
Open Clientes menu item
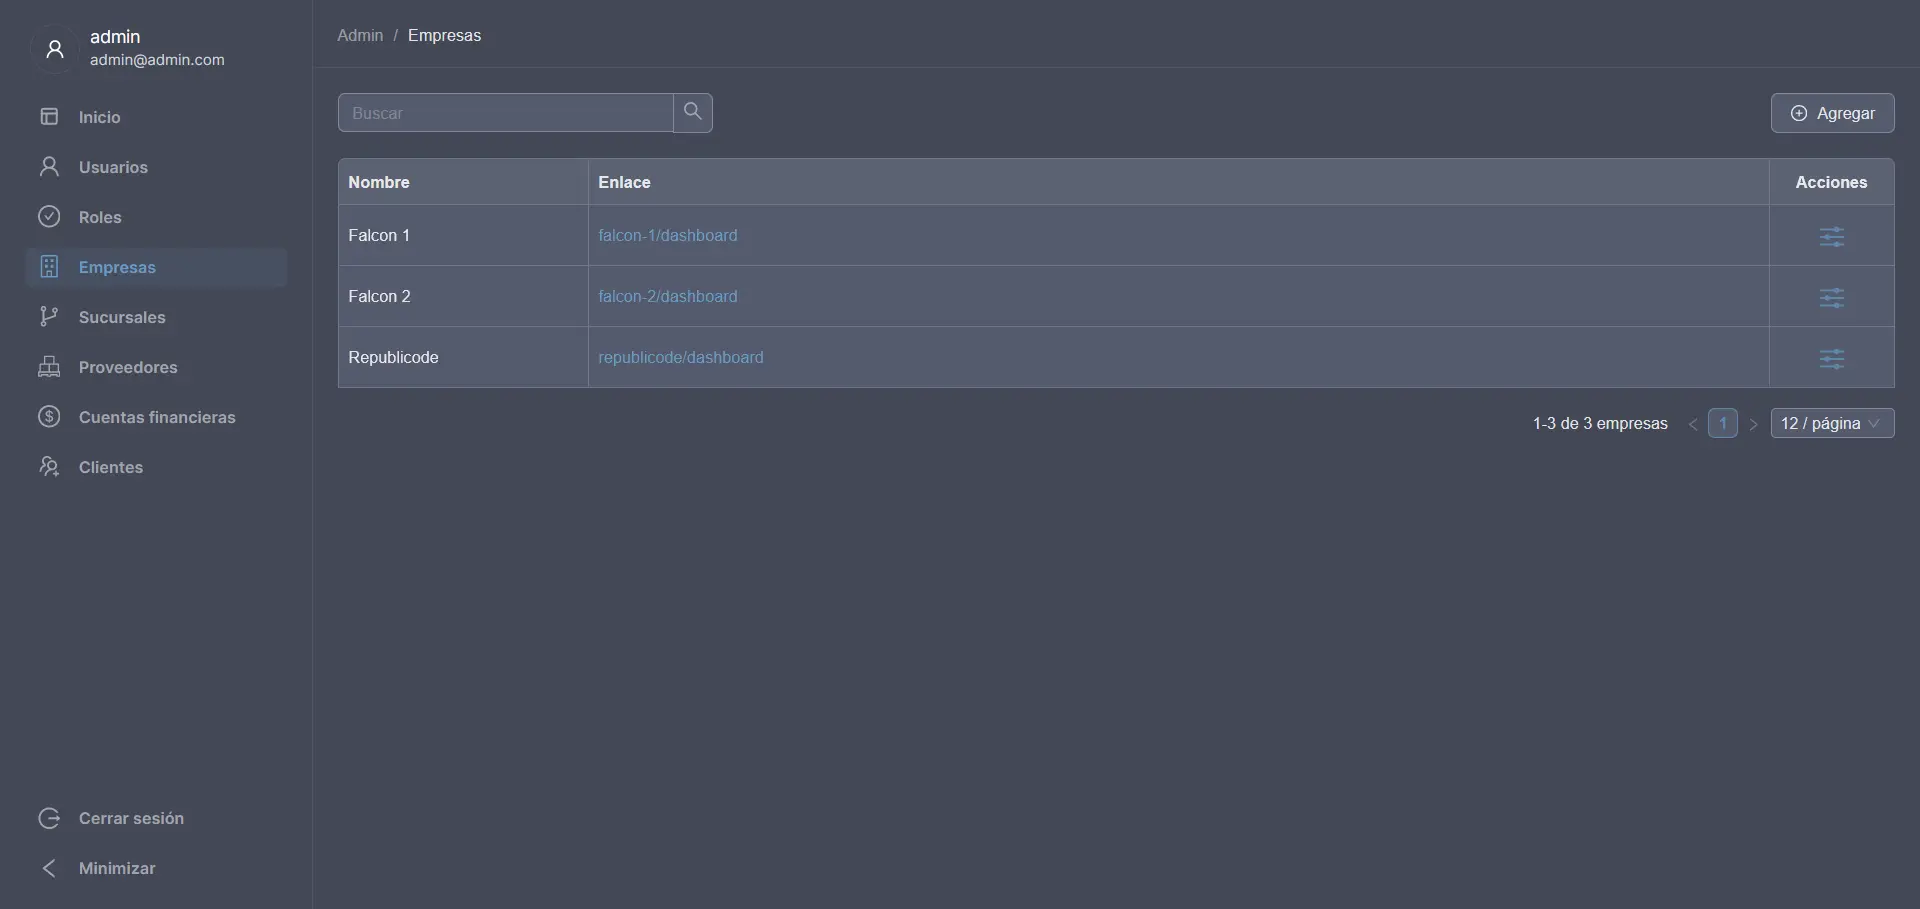[x=157, y=467]
